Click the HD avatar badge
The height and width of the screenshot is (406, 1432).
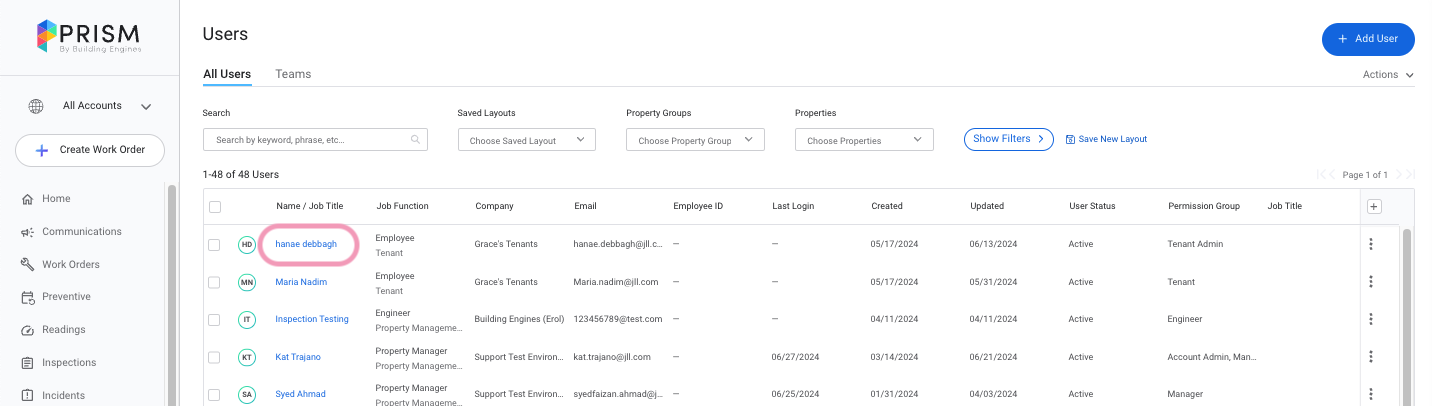[247, 244]
